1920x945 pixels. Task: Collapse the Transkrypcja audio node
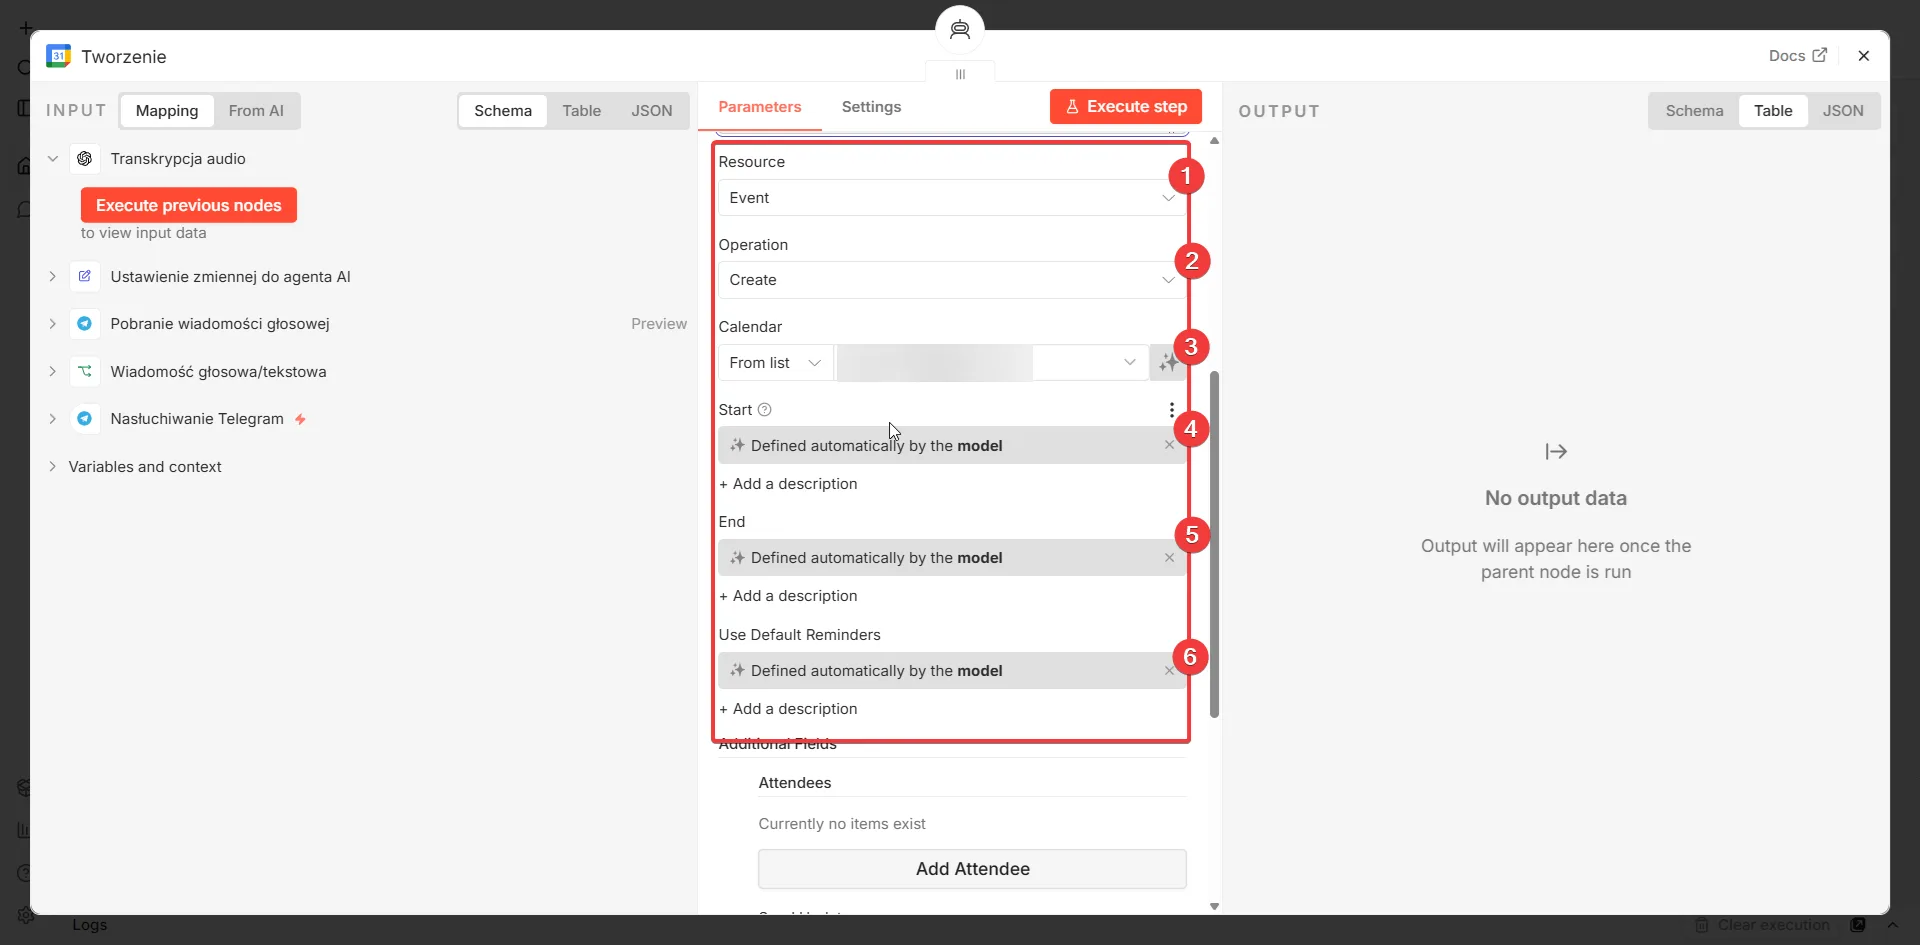[x=53, y=159]
